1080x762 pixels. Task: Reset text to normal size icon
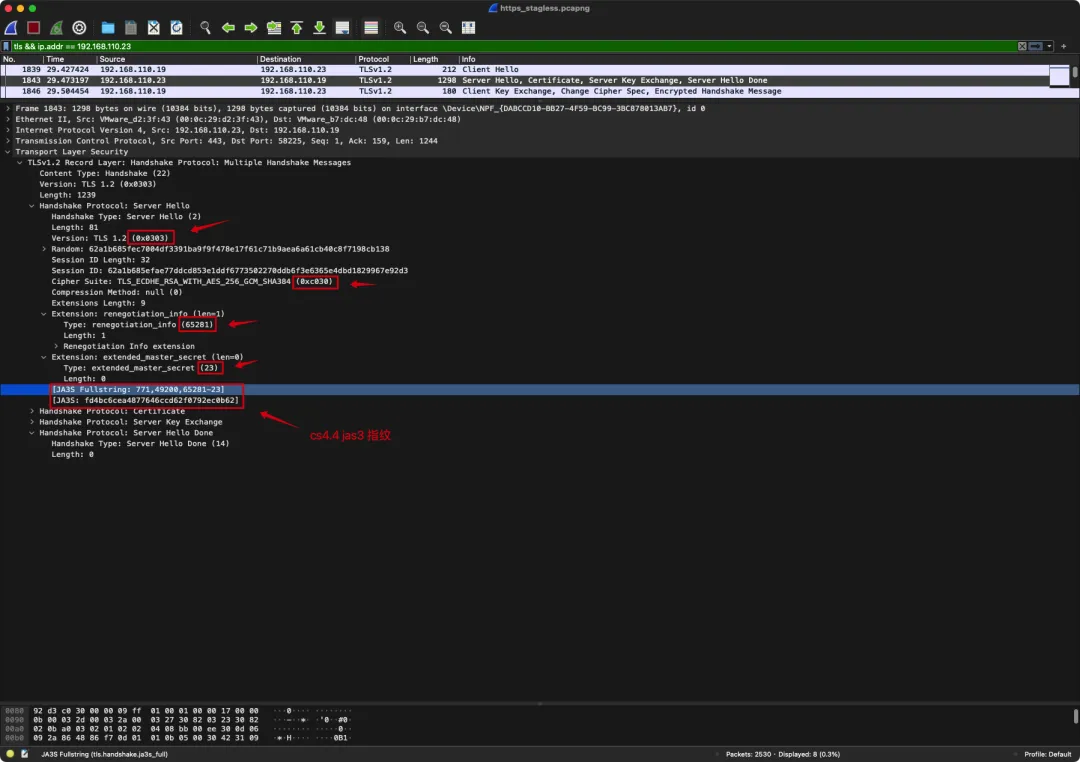(446, 28)
